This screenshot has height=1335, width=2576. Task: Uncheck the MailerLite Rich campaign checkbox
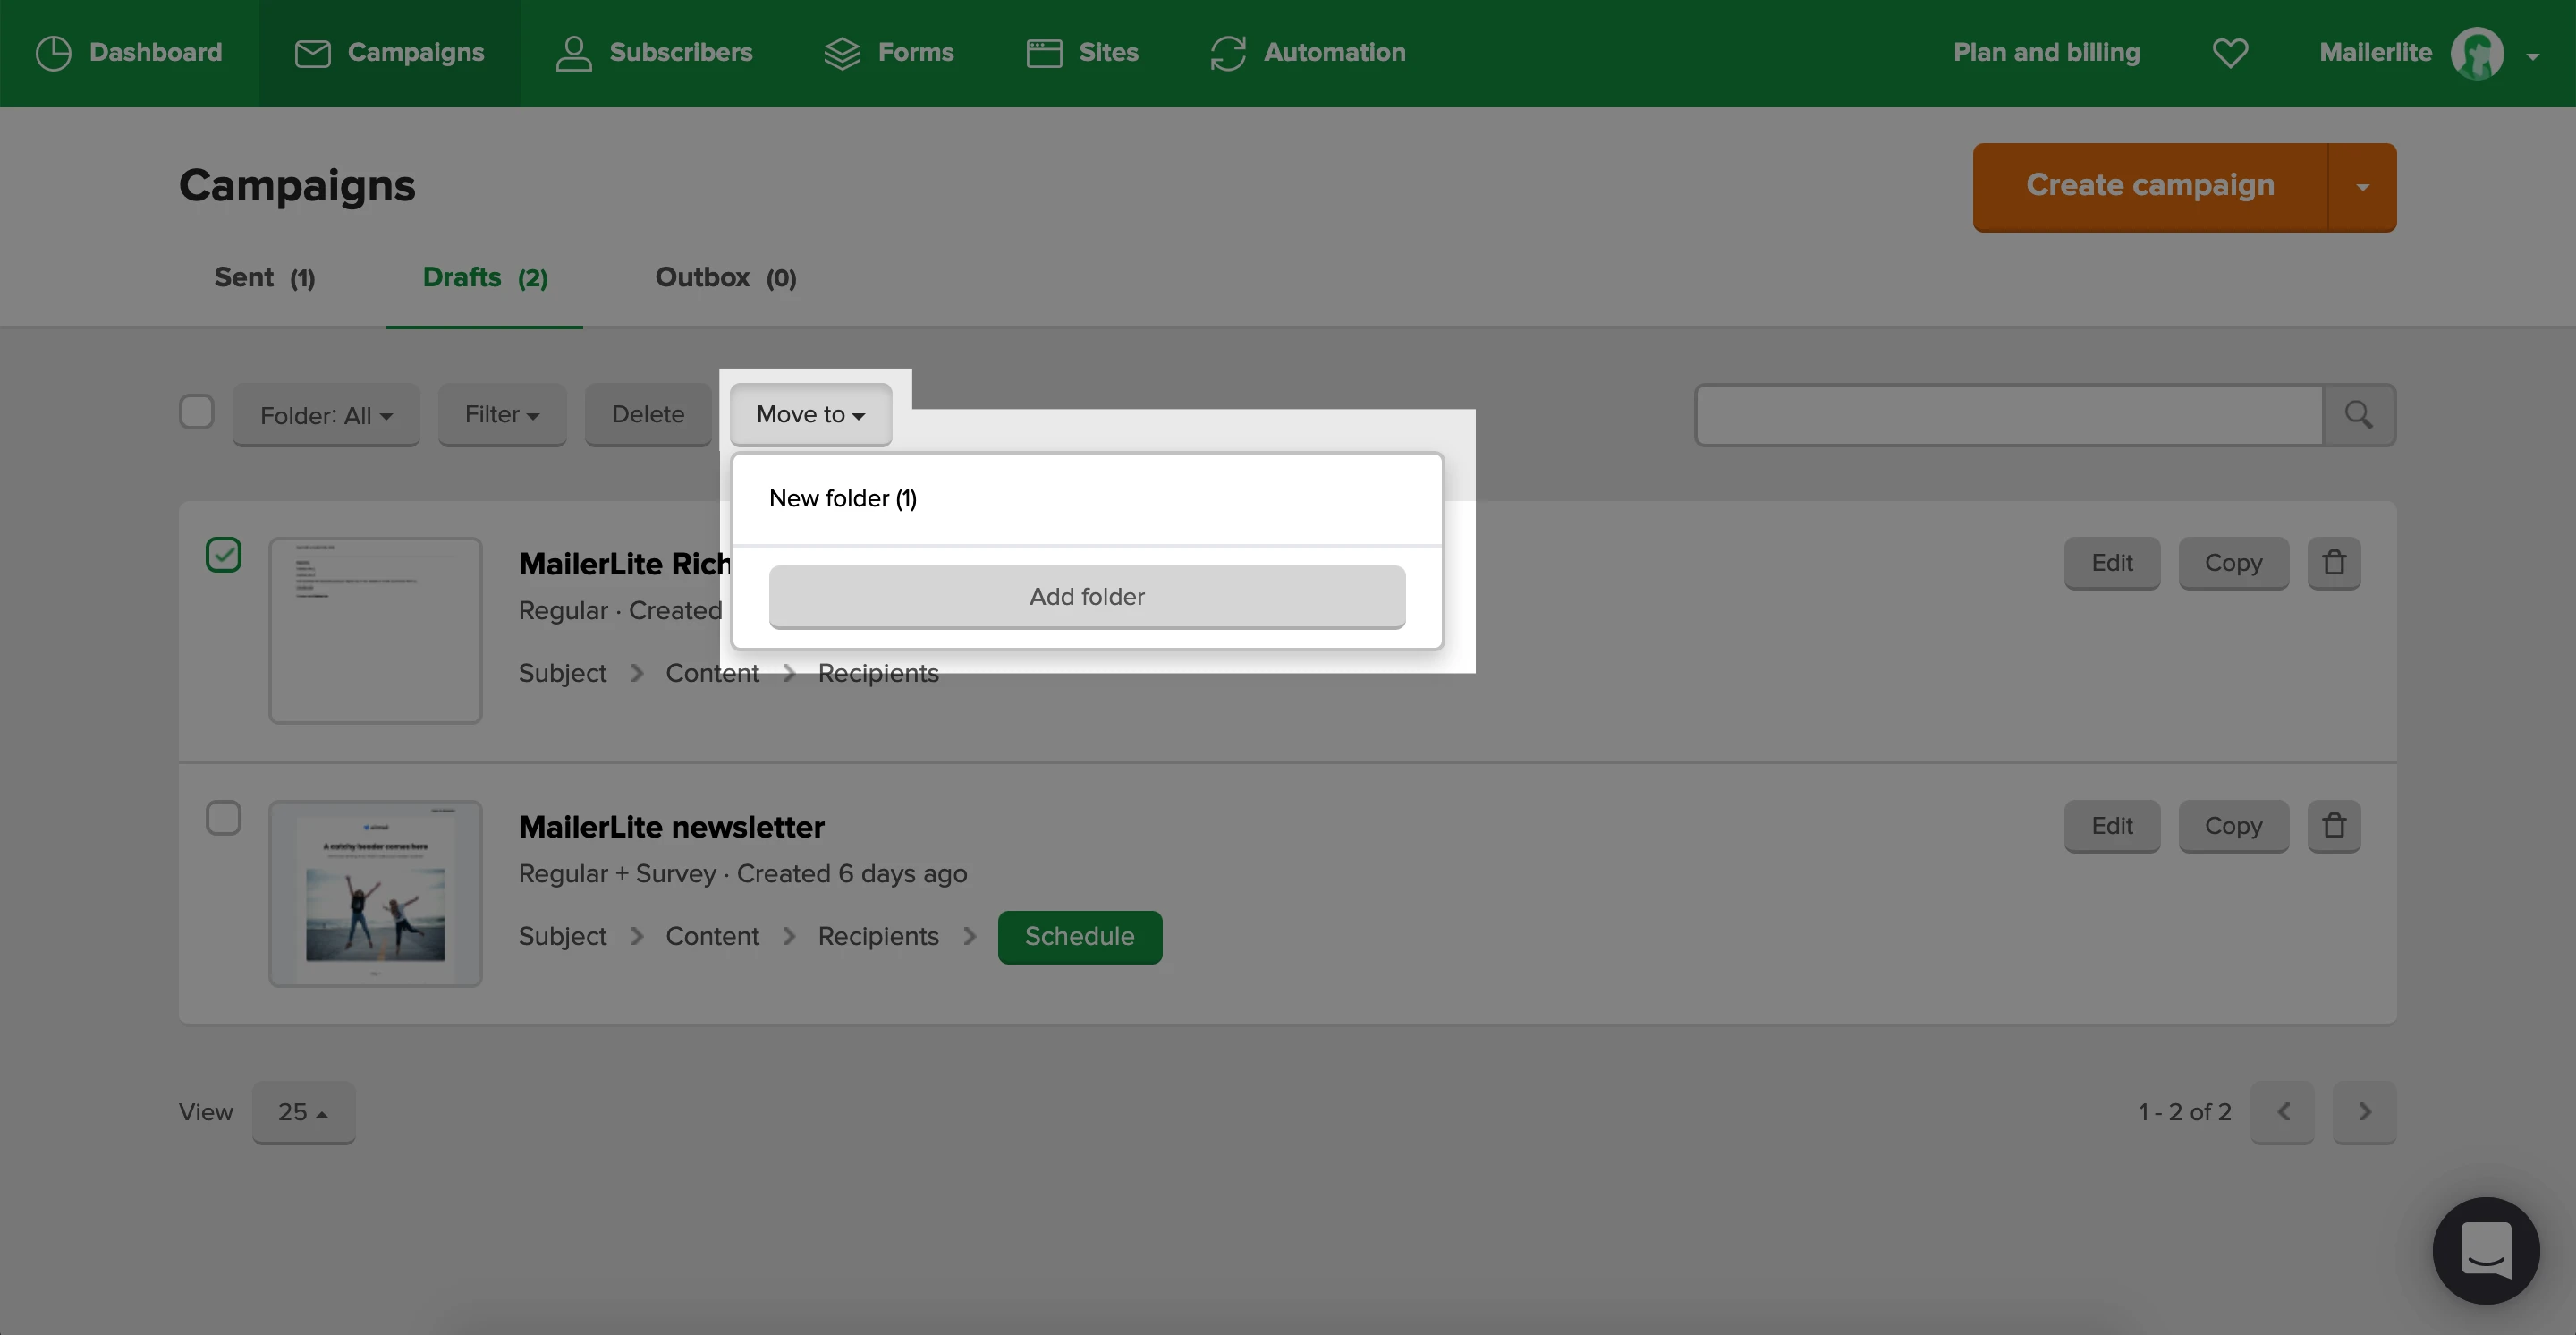[224, 555]
